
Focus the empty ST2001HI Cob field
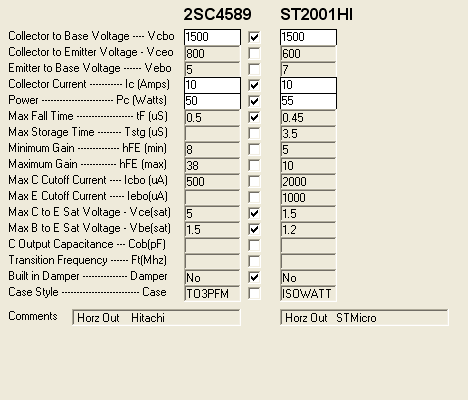308,245
